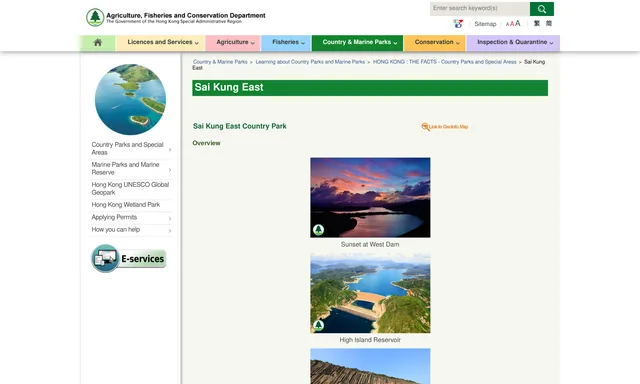Open the Sitemap link
Image resolution: width=640 pixels, height=384 pixels.
pyautogui.click(x=485, y=24)
